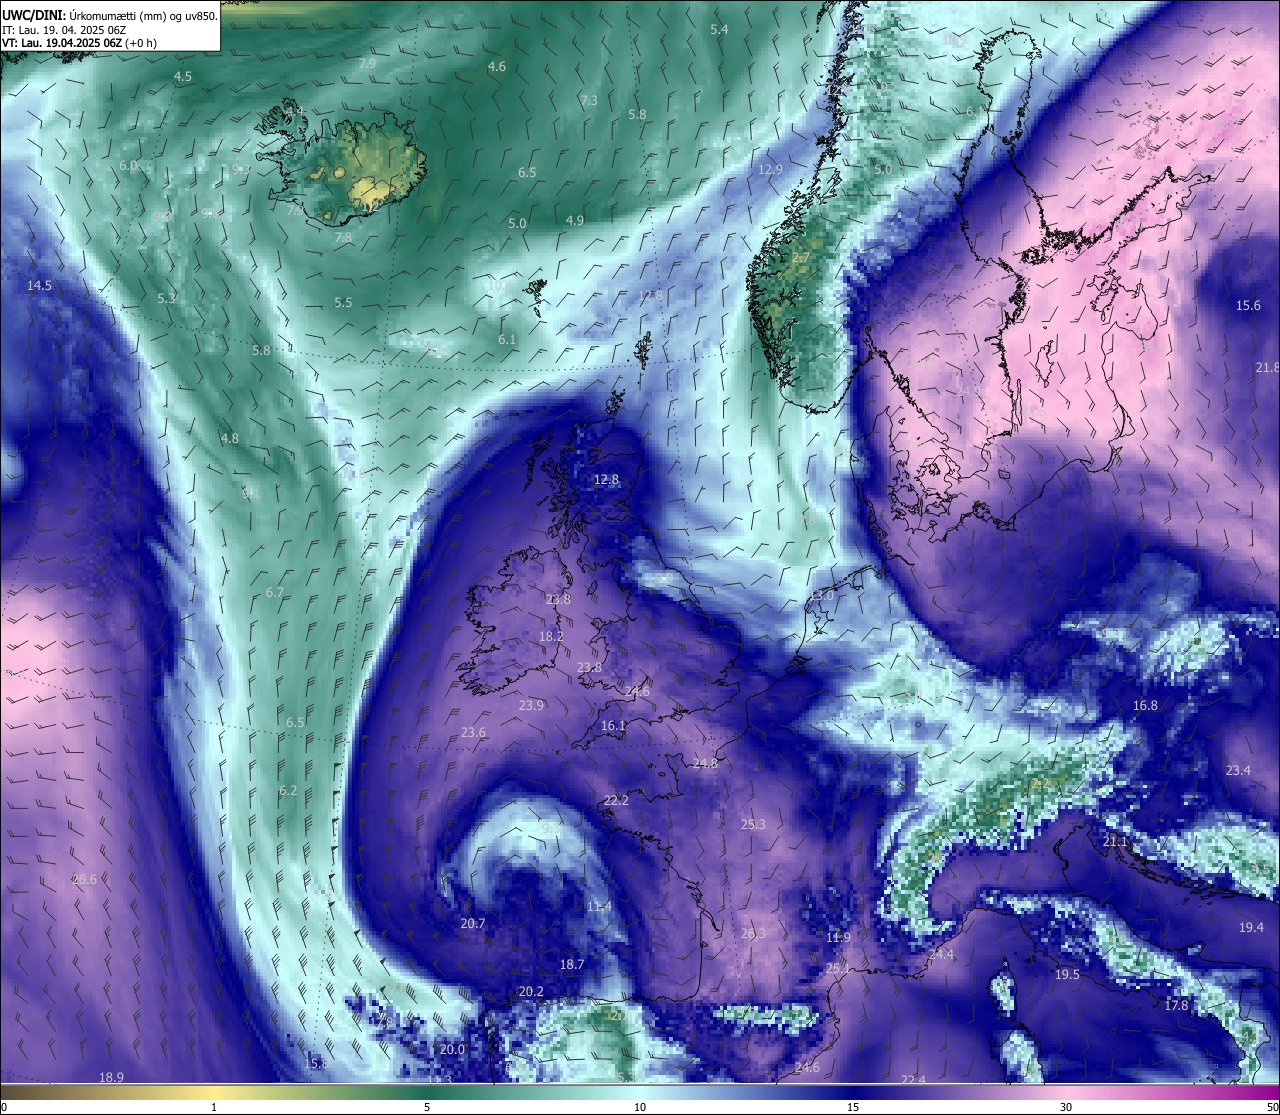
Task: Click the 11.4 value in Bay of Biscay
Action: click(x=599, y=907)
